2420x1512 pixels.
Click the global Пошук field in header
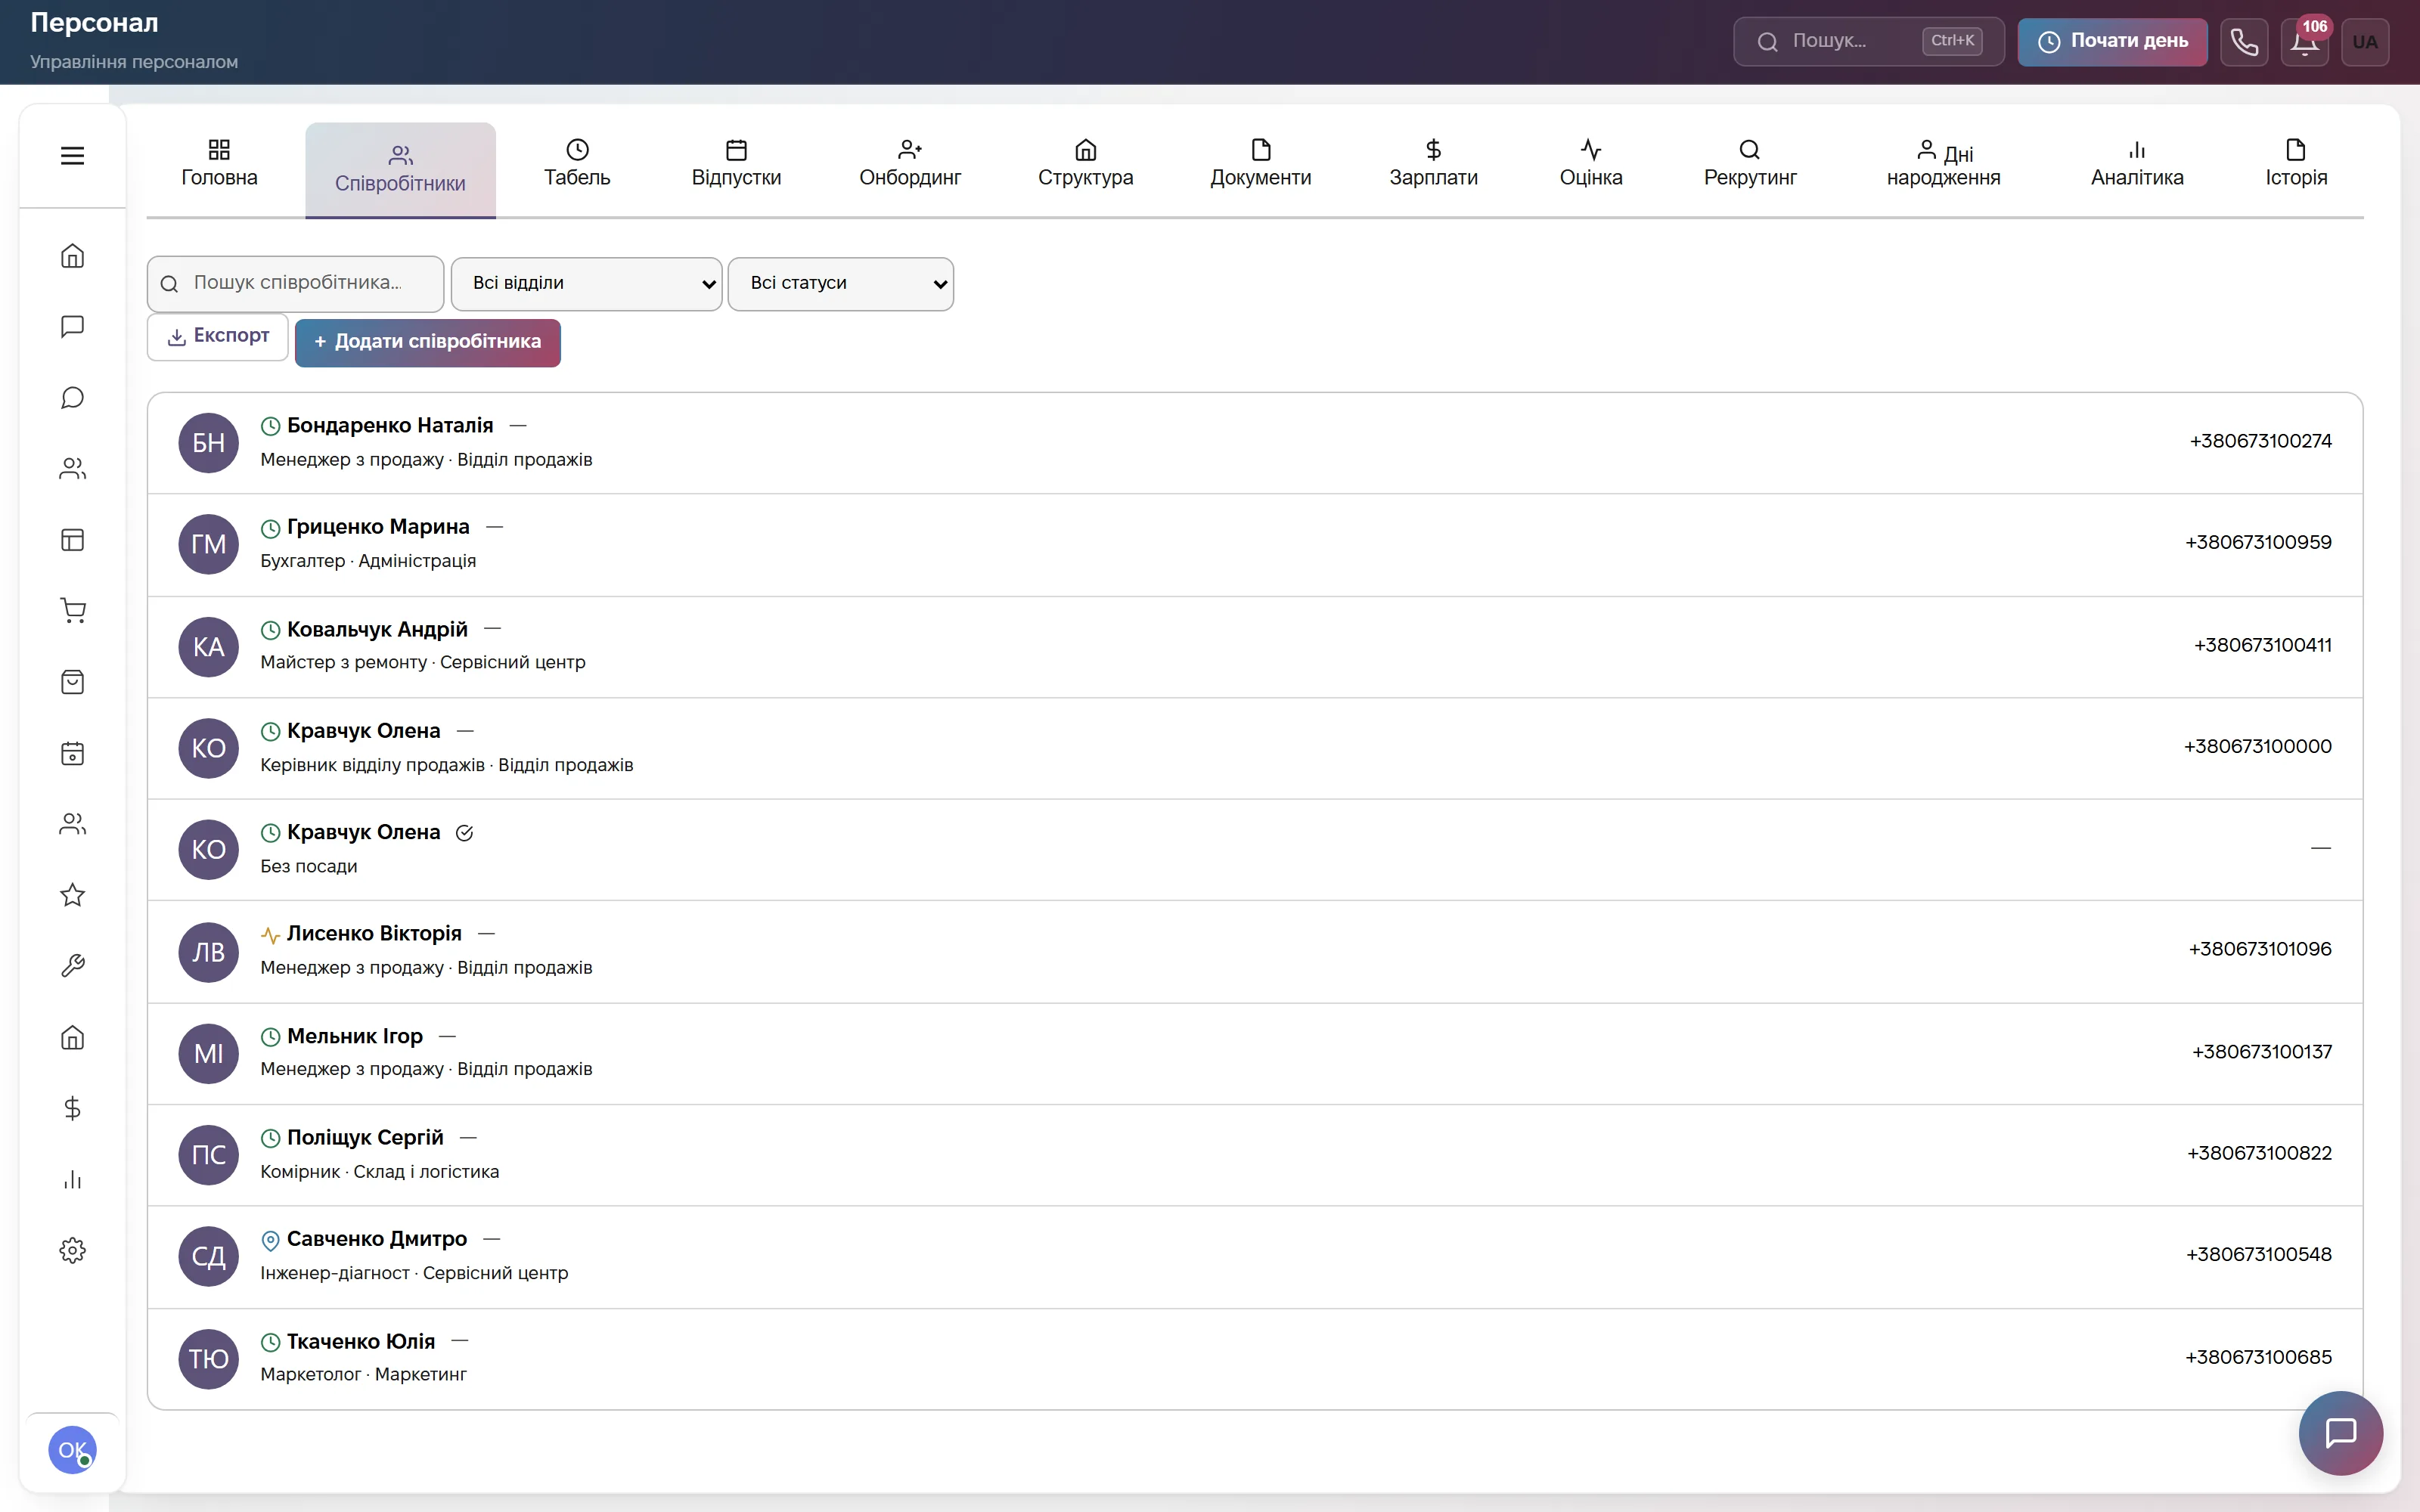1868,42
